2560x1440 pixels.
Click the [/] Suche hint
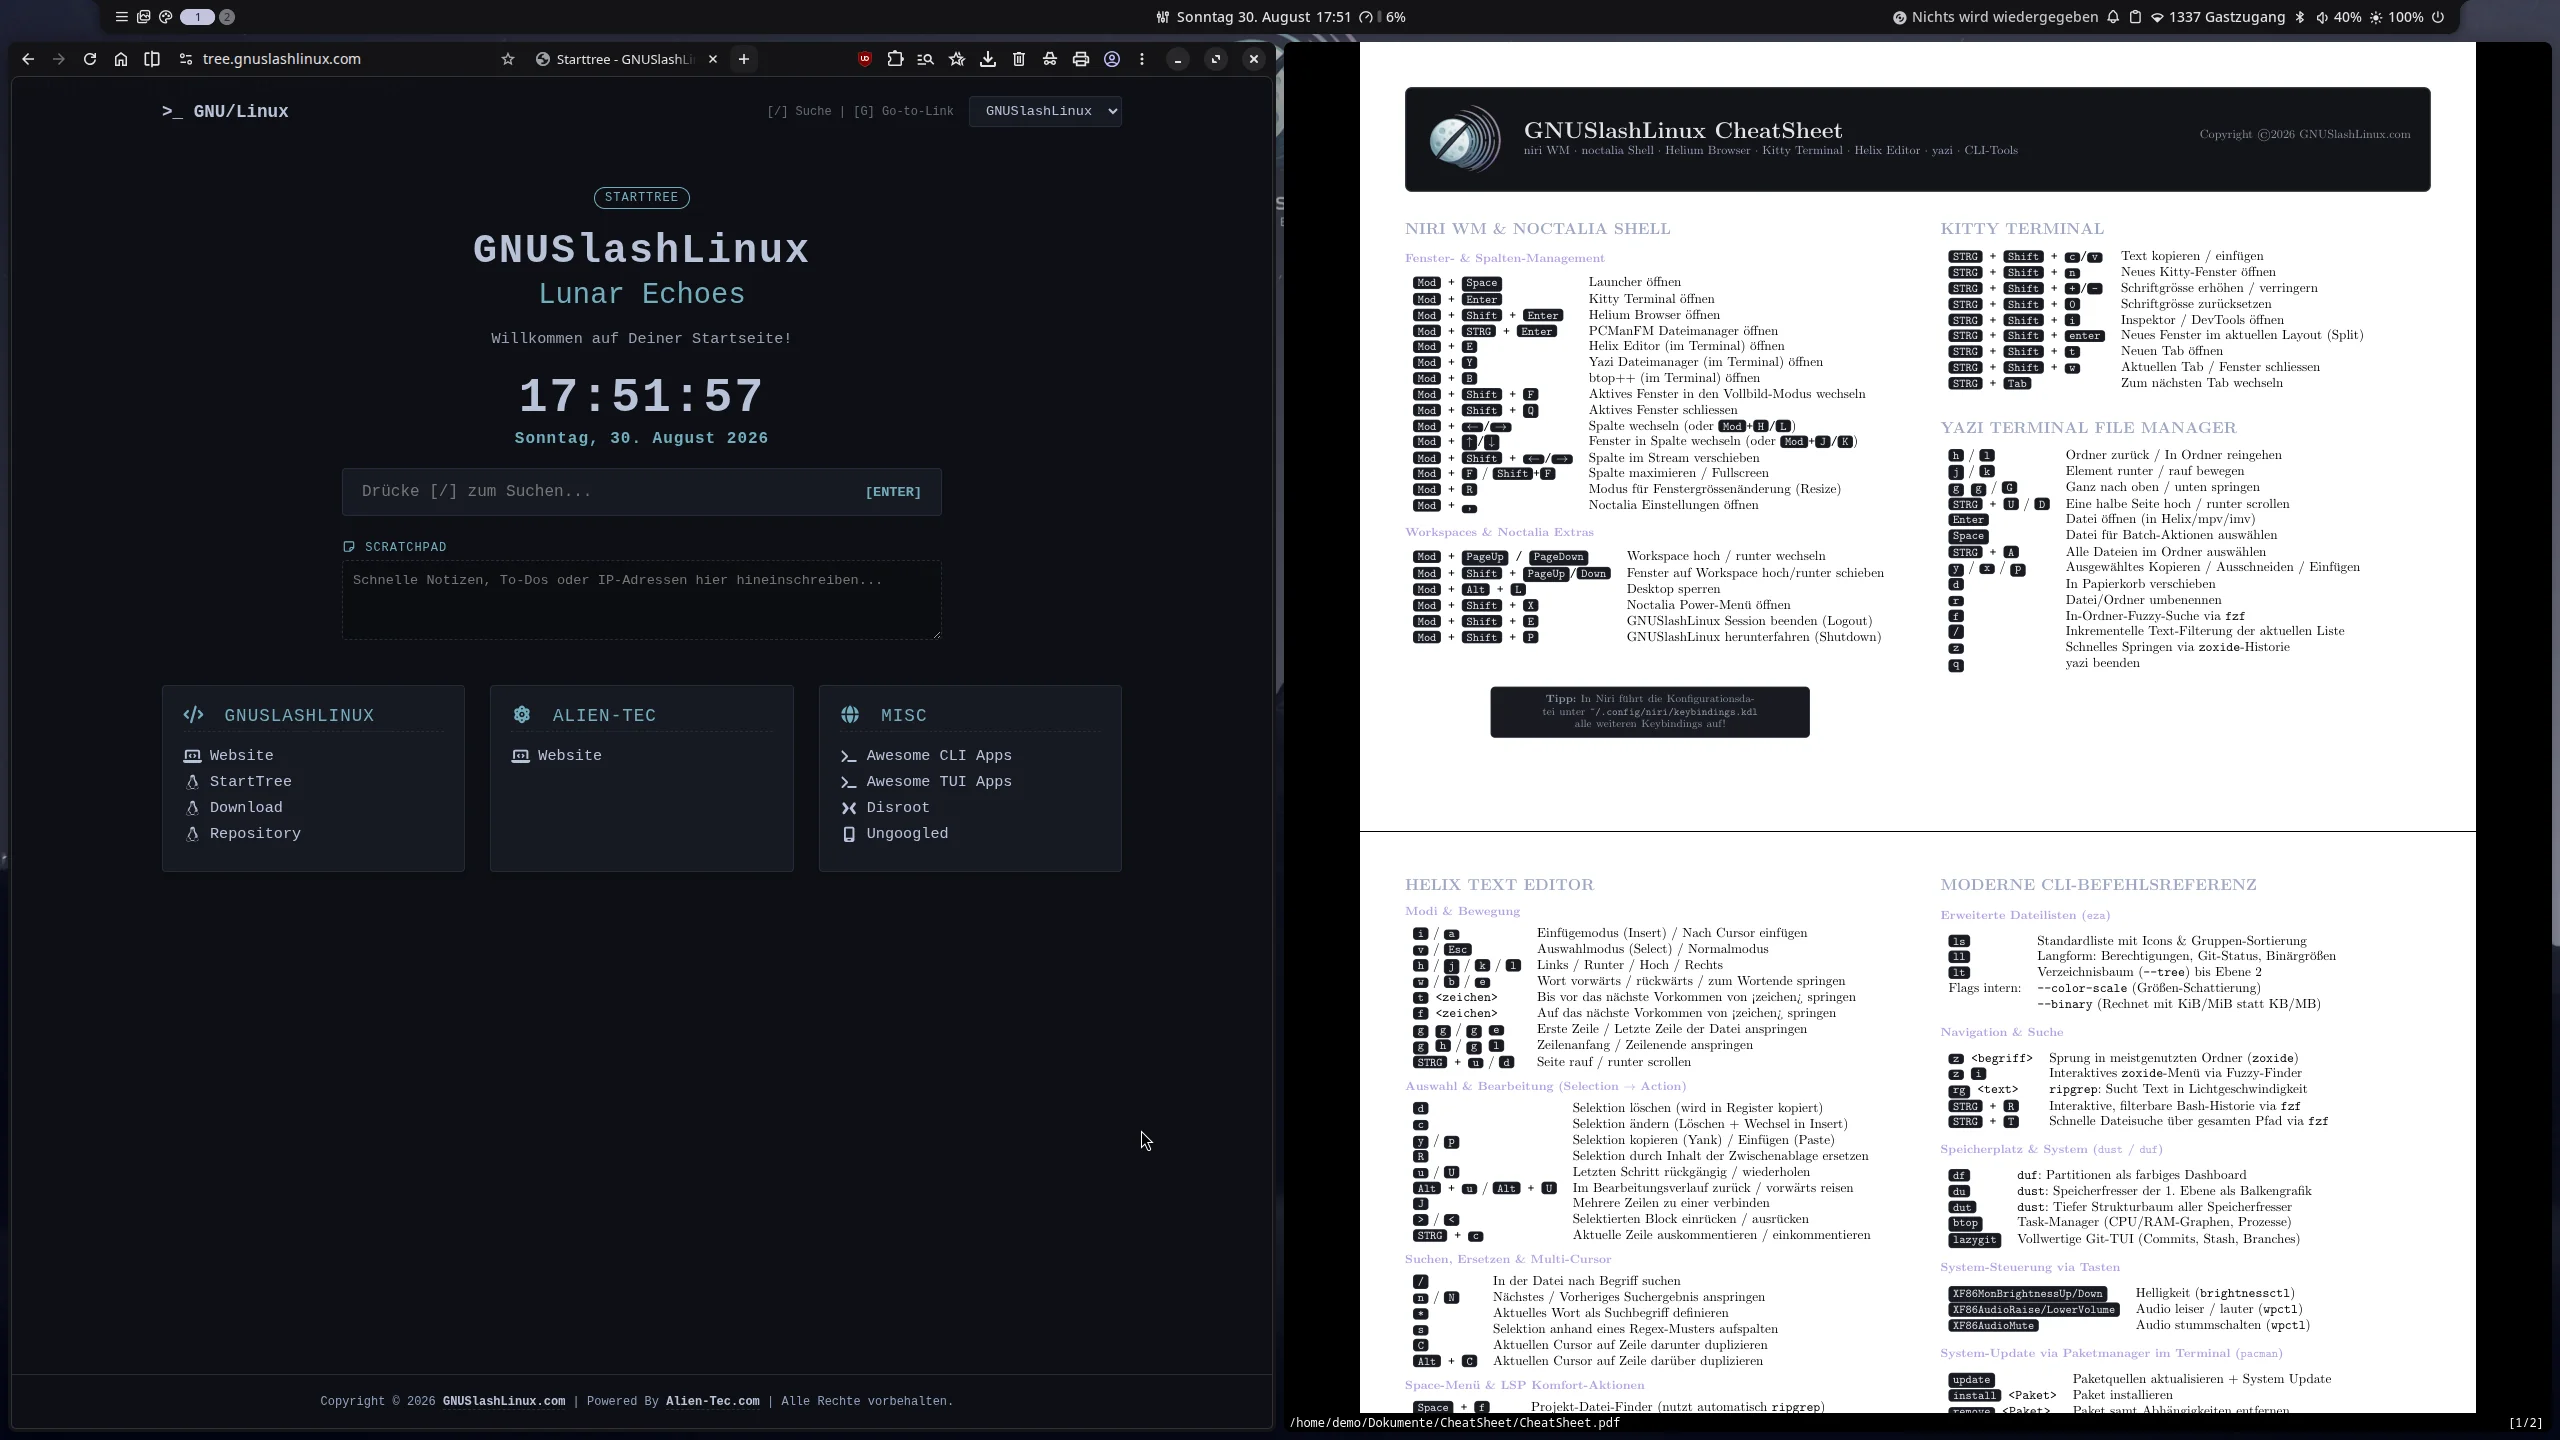[799, 111]
